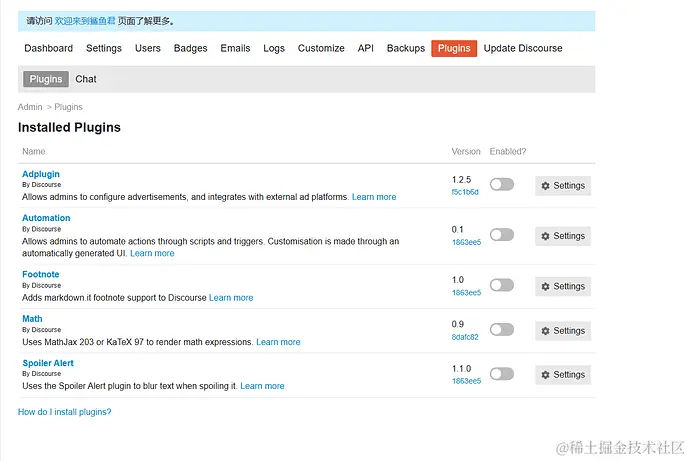The height and width of the screenshot is (461, 690).
Task: Select the highlighted Plugins top tab
Action: tap(454, 48)
